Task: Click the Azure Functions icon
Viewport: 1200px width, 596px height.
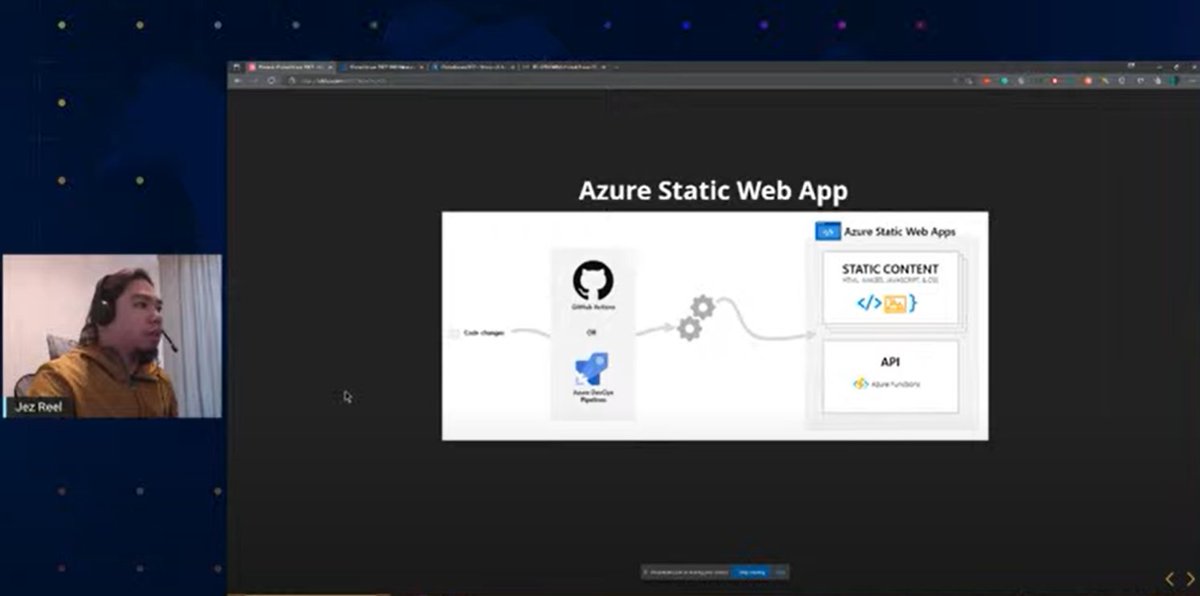Action: (x=859, y=383)
